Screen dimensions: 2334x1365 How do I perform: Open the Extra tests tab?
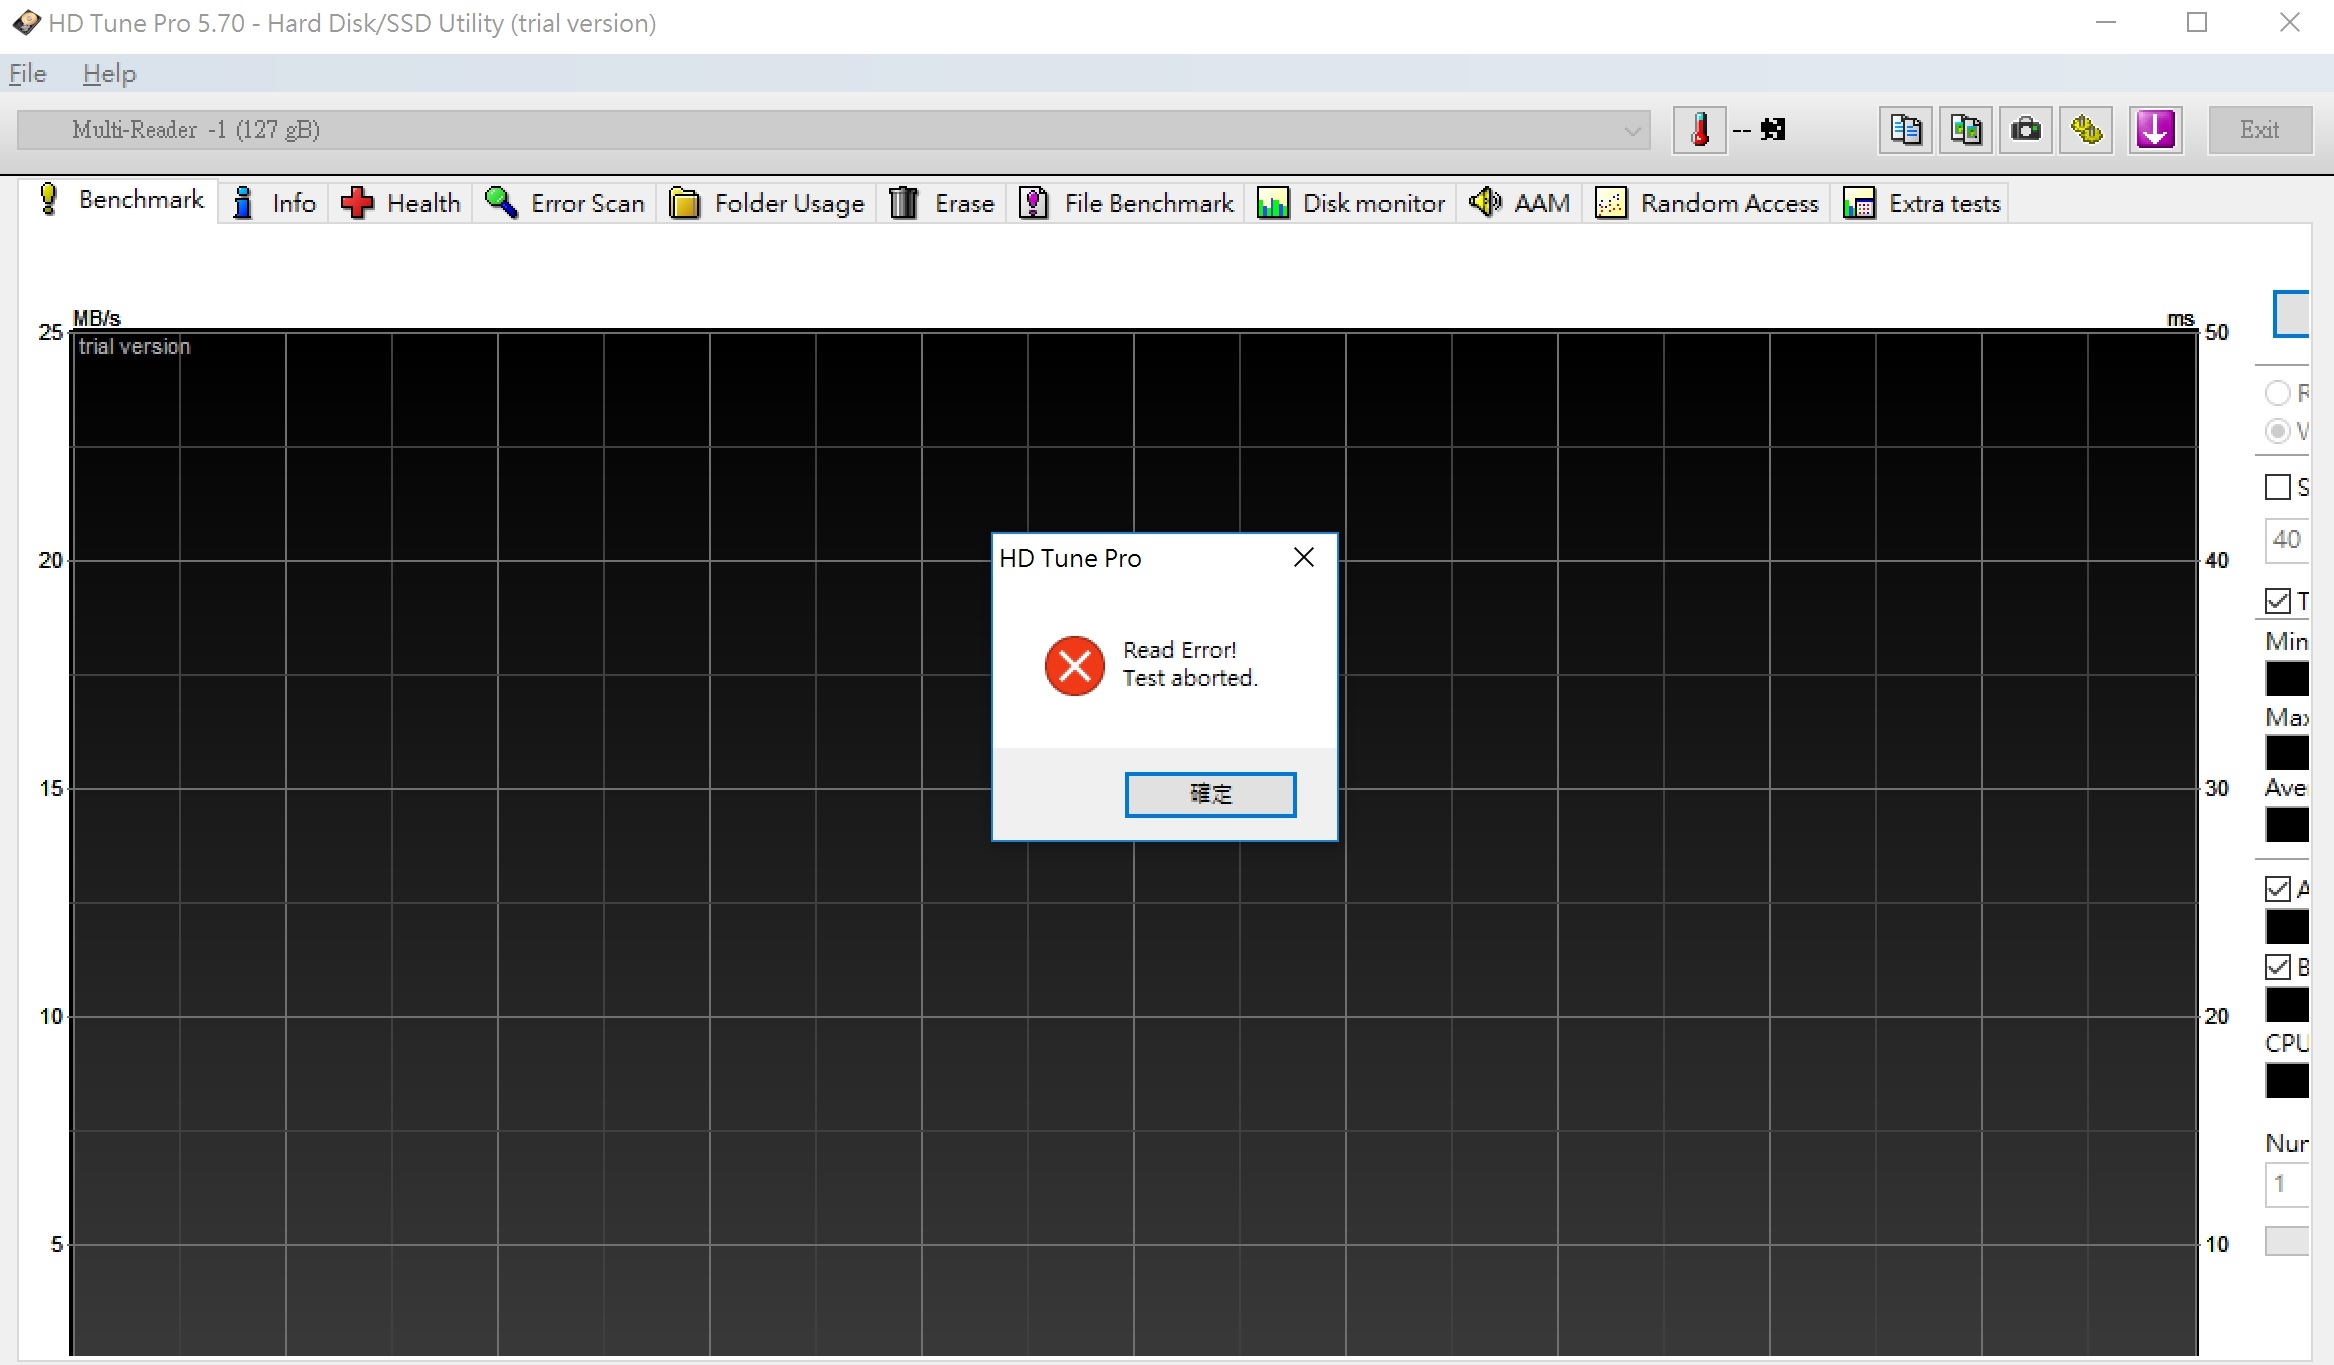[1921, 203]
